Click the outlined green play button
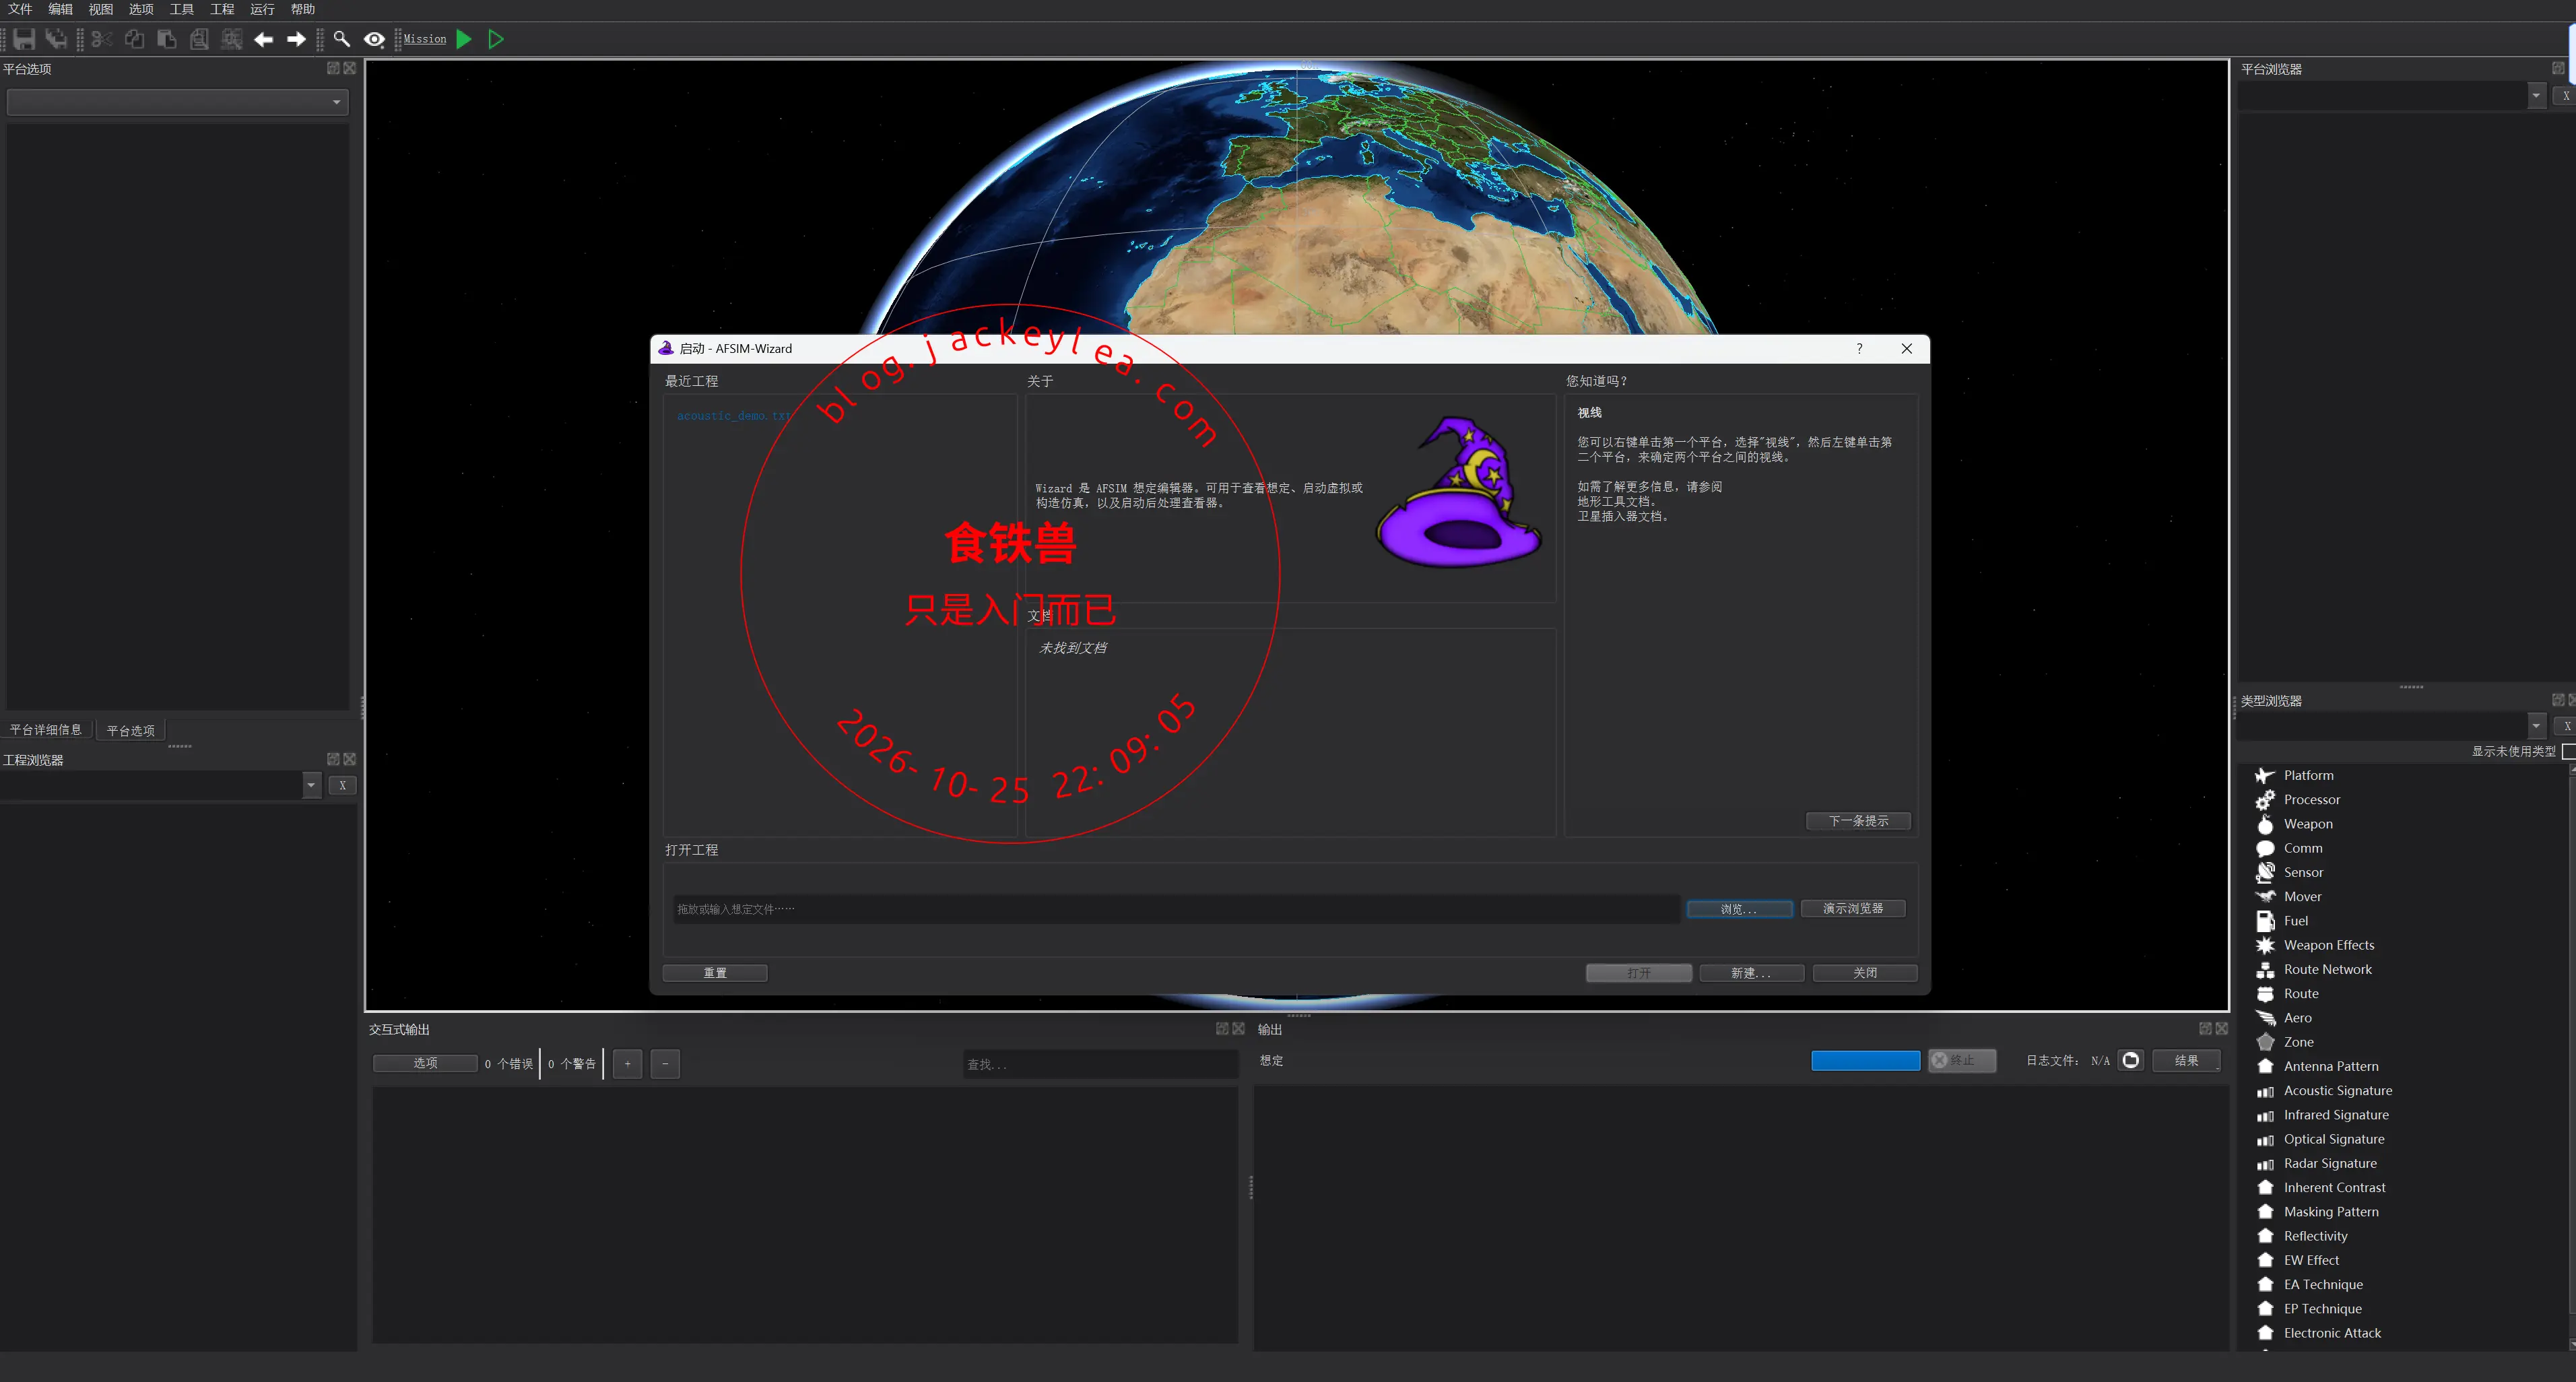 pos(495,39)
